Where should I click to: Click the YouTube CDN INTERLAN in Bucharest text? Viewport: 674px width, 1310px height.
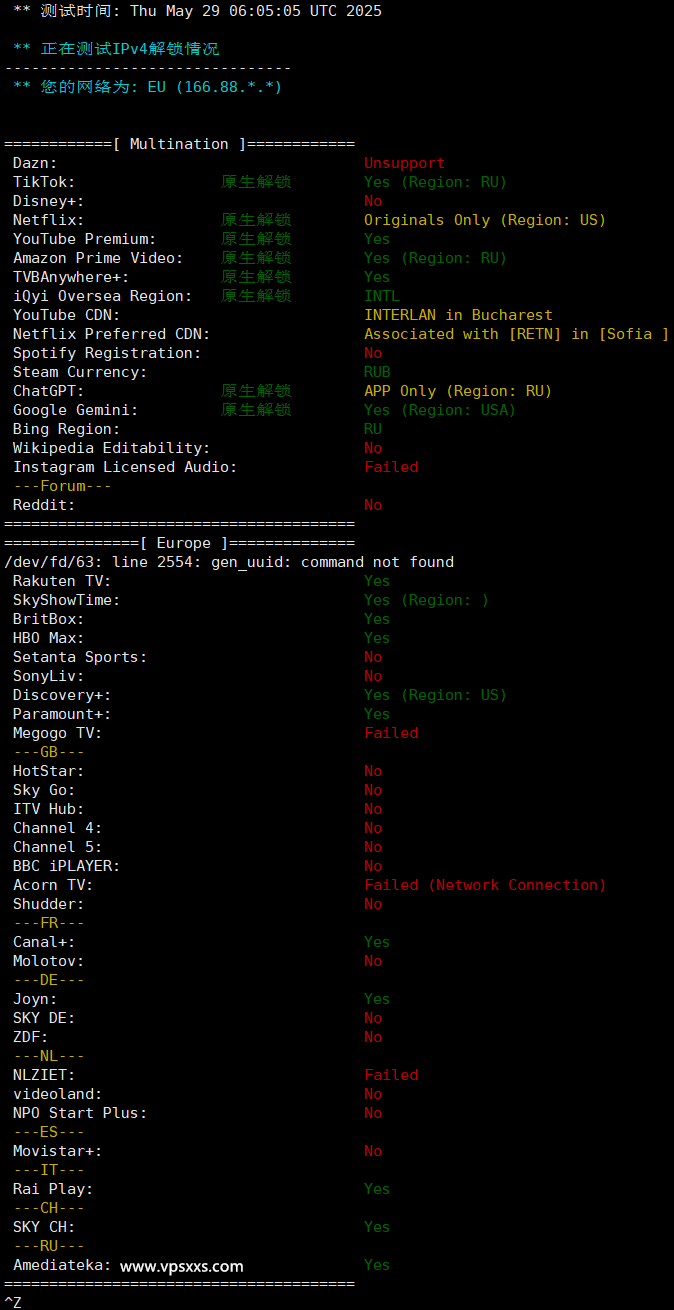point(458,315)
